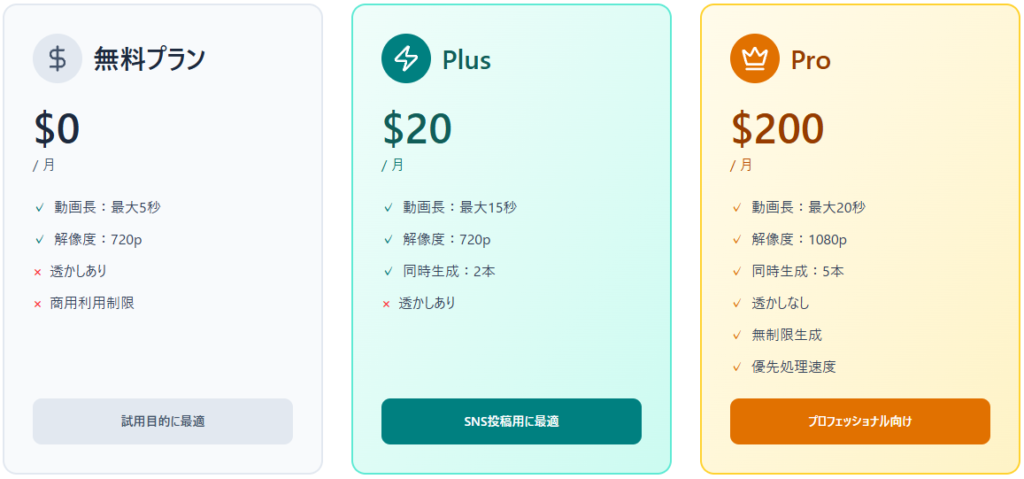Screen dimensions: 1024x479
Task: Click the red X beside 商用利用制限
Action: point(38,304)
